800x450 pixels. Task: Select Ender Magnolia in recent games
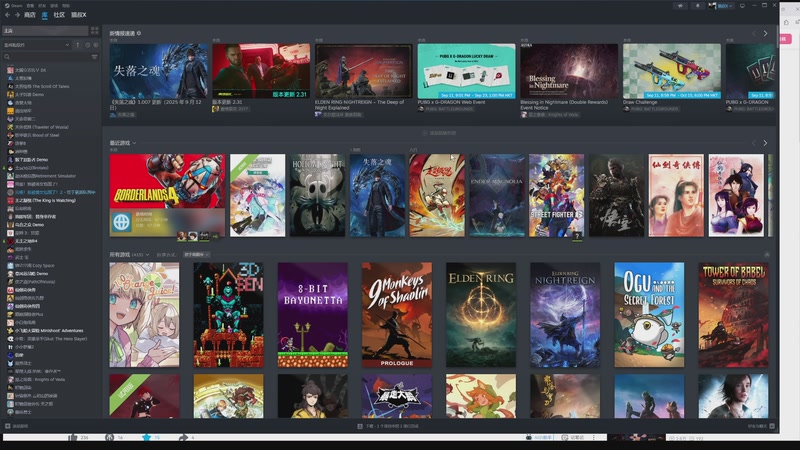[497, 195]
